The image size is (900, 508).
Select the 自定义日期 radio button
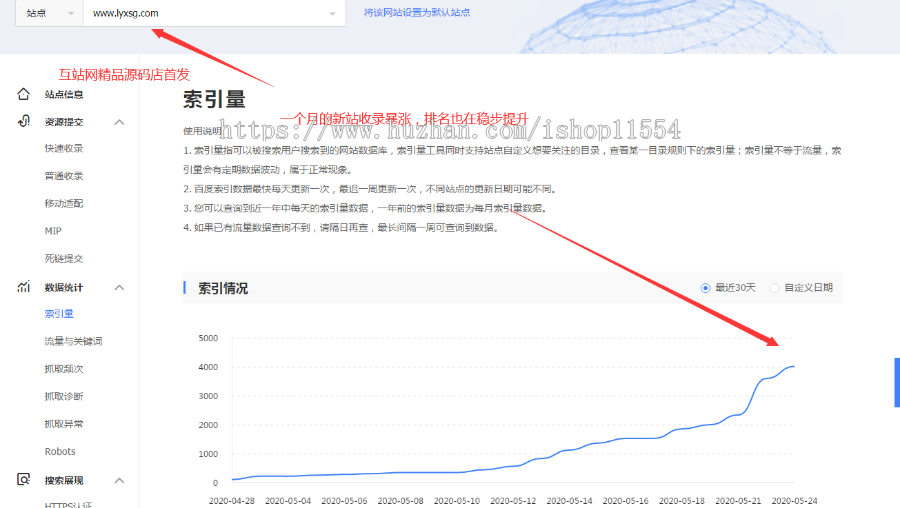tap(775, 288)
